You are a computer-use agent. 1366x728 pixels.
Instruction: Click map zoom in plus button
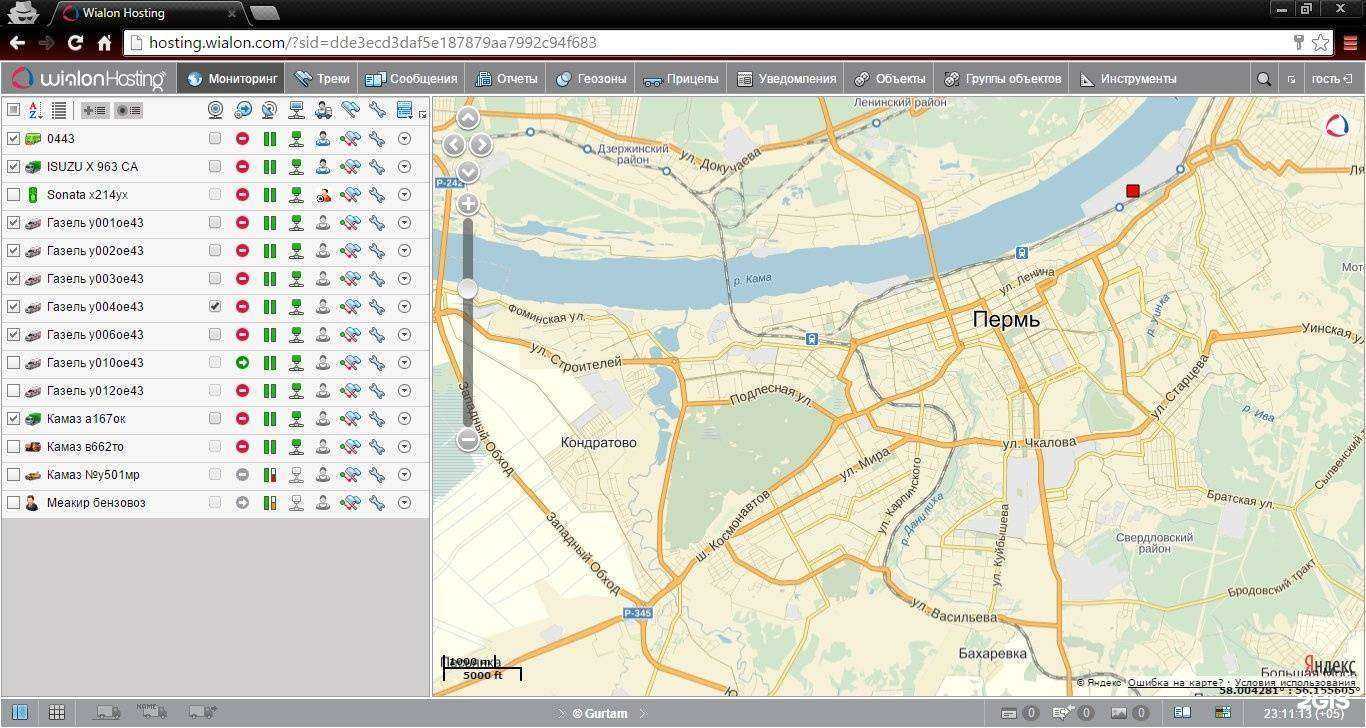tap(468, 205)
